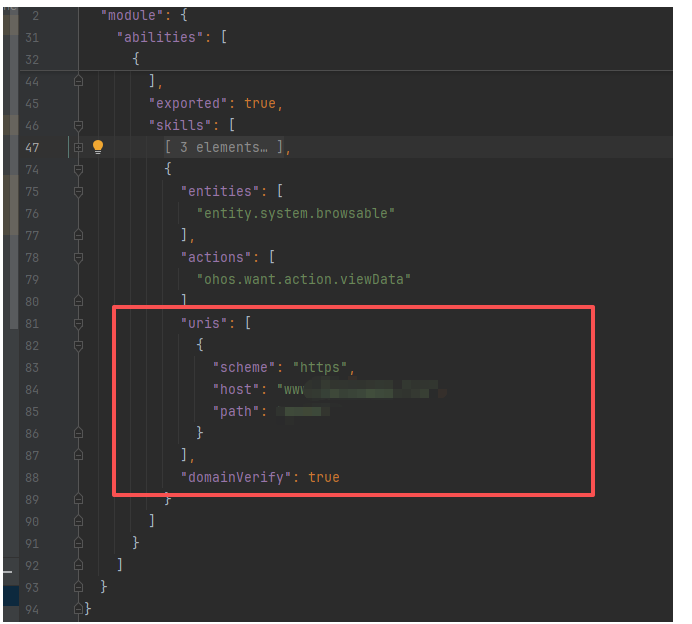
Task: Click the "entities" key
Action: (220, 192)
